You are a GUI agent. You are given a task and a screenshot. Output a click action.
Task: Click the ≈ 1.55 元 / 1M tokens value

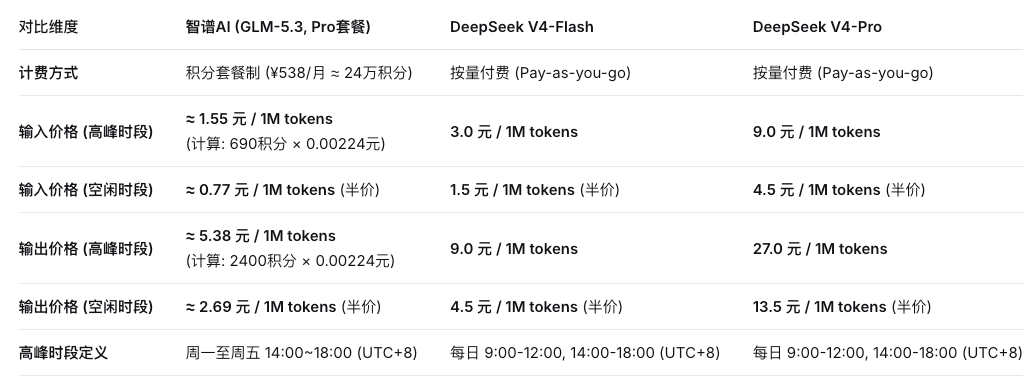[259, 119]
